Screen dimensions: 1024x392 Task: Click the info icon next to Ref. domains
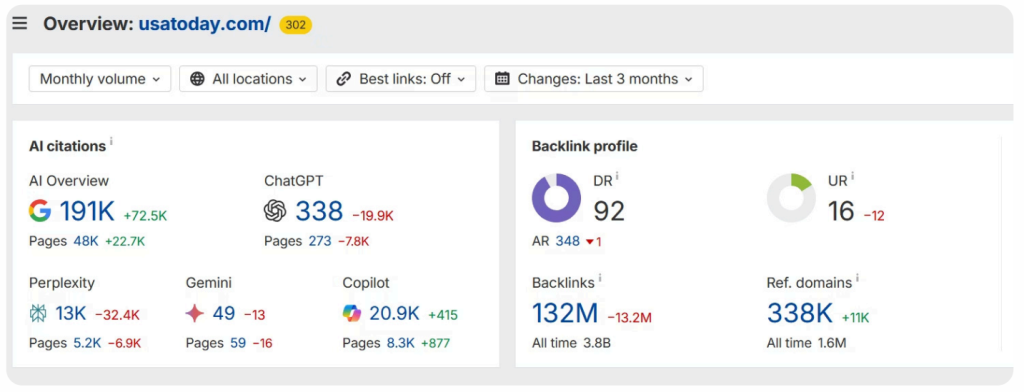point(857,278)
